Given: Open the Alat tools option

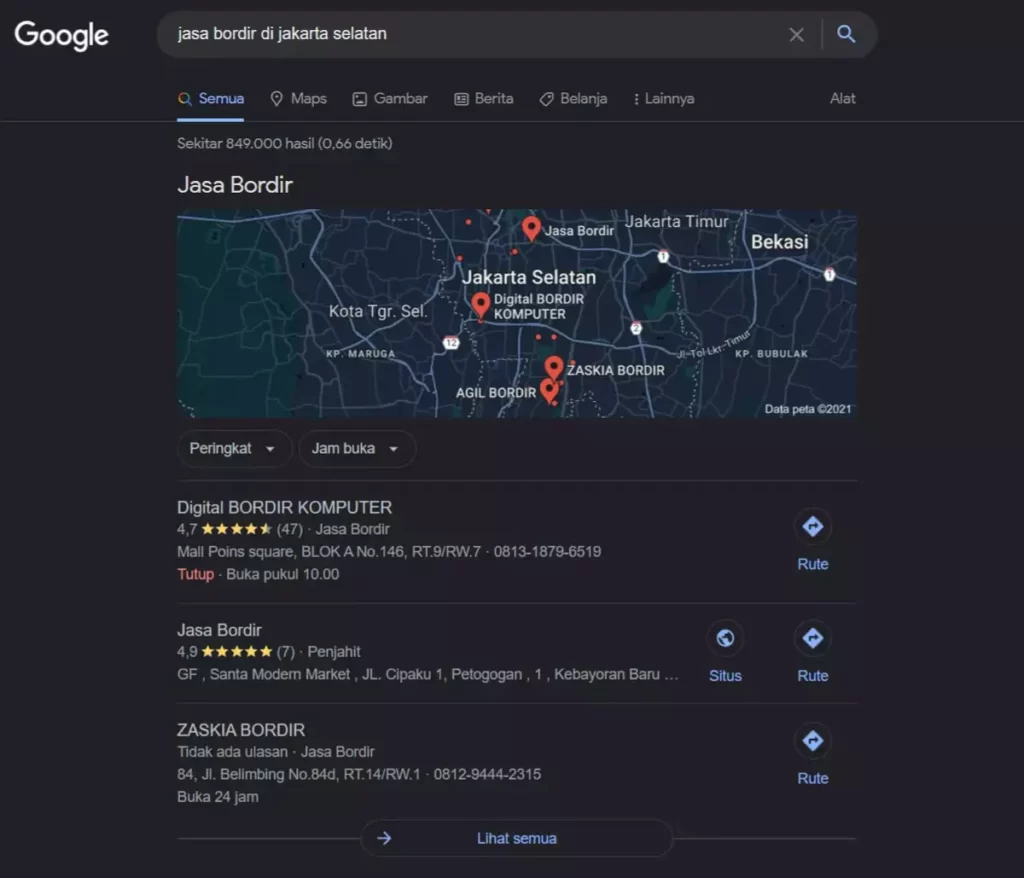Looking at the screenshot, I should [842, 99].
